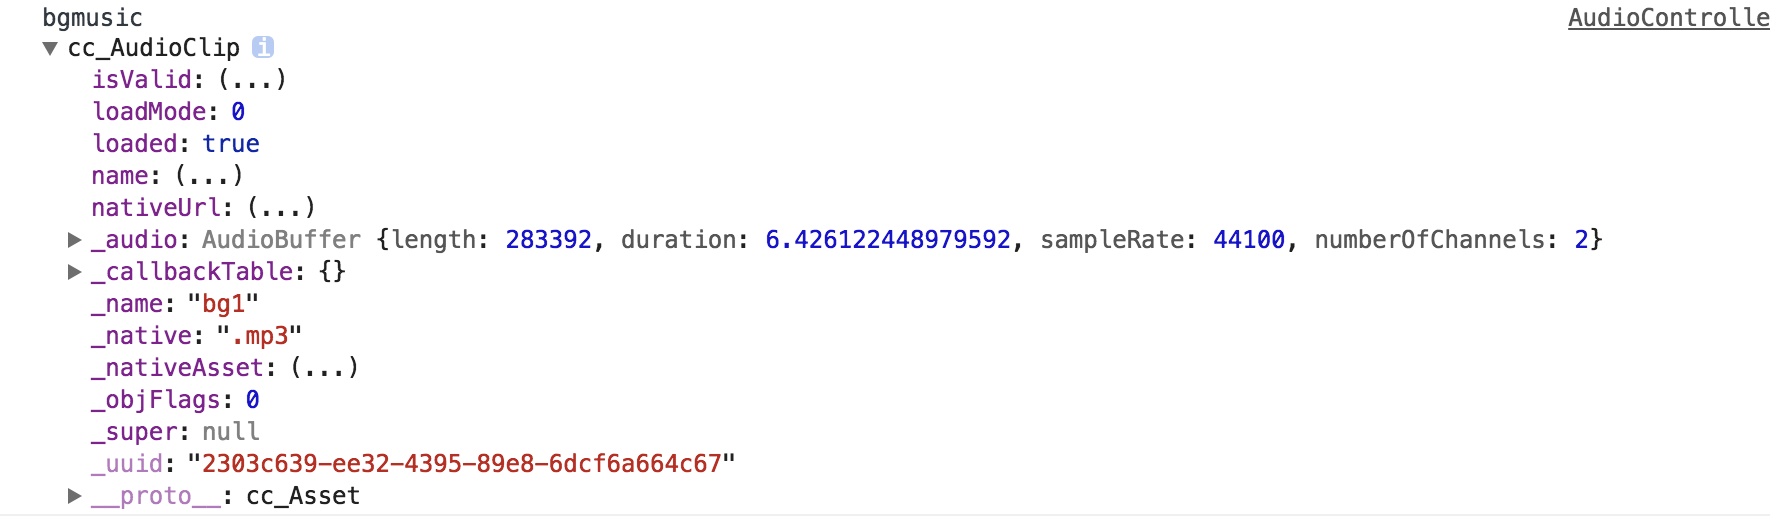The height and width of the screenshot is (522, 1770).
Task: Open the AudioController source link
Action: 1667,18
